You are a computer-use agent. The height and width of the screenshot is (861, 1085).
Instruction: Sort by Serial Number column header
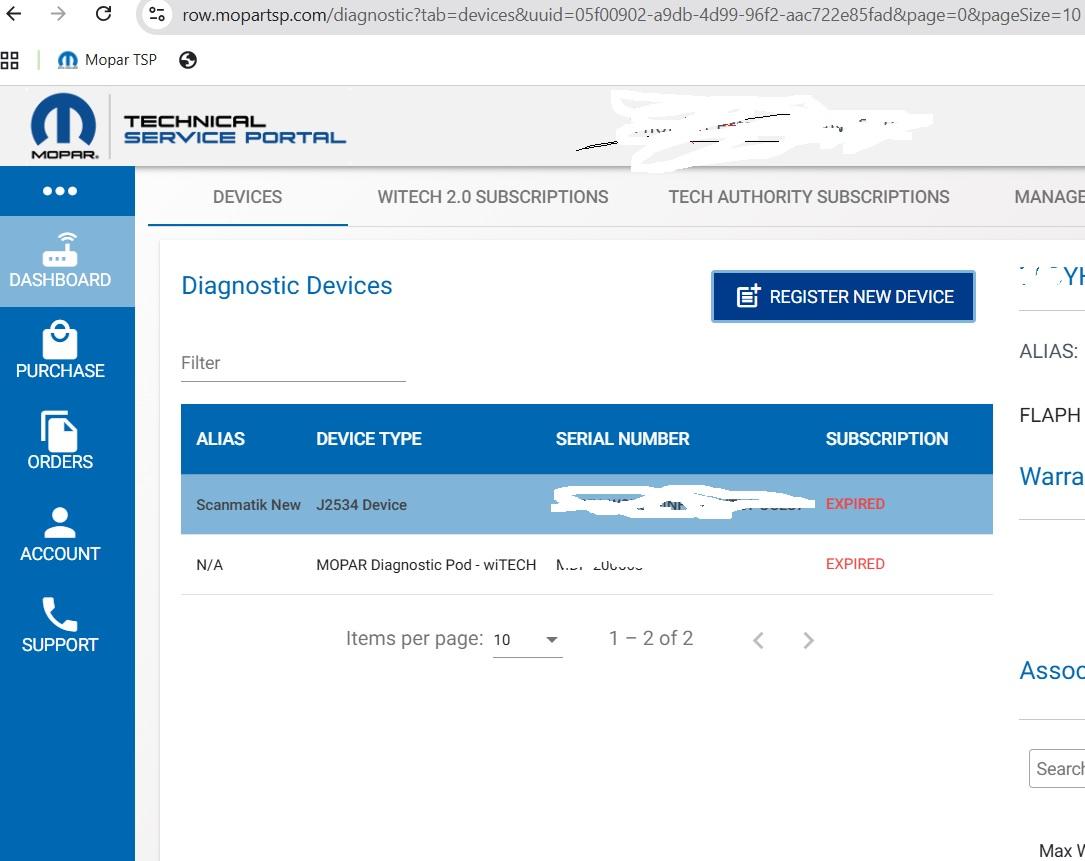pyautogui.click(x=622, y=439)
